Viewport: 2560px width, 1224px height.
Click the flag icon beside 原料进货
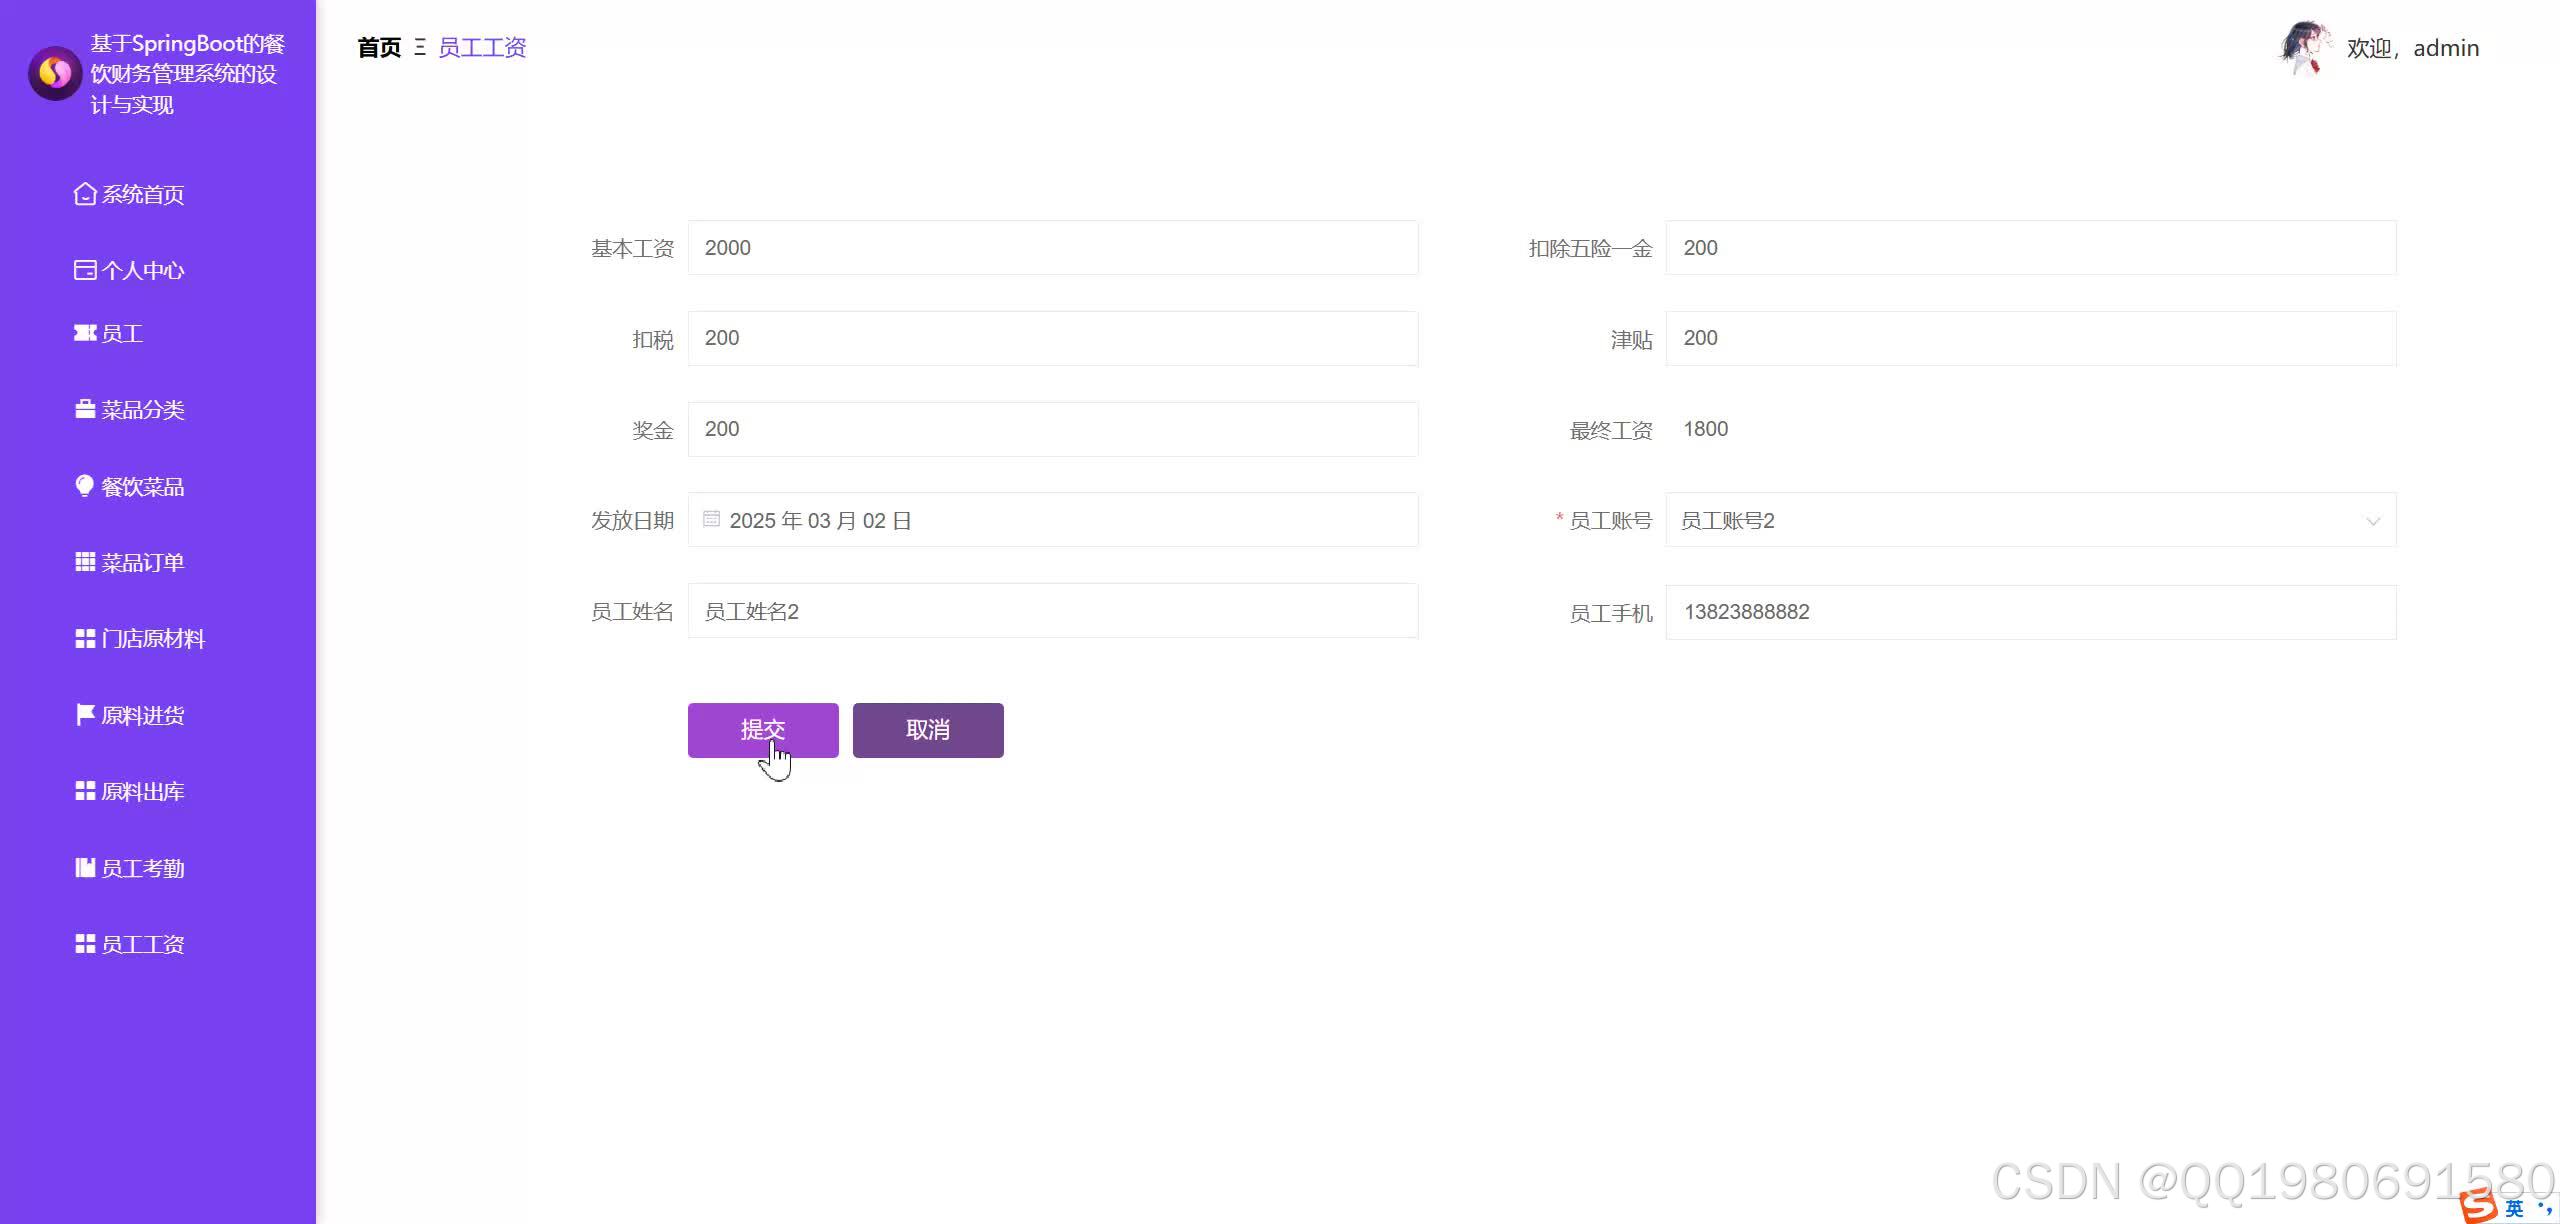tap(85, 715)
